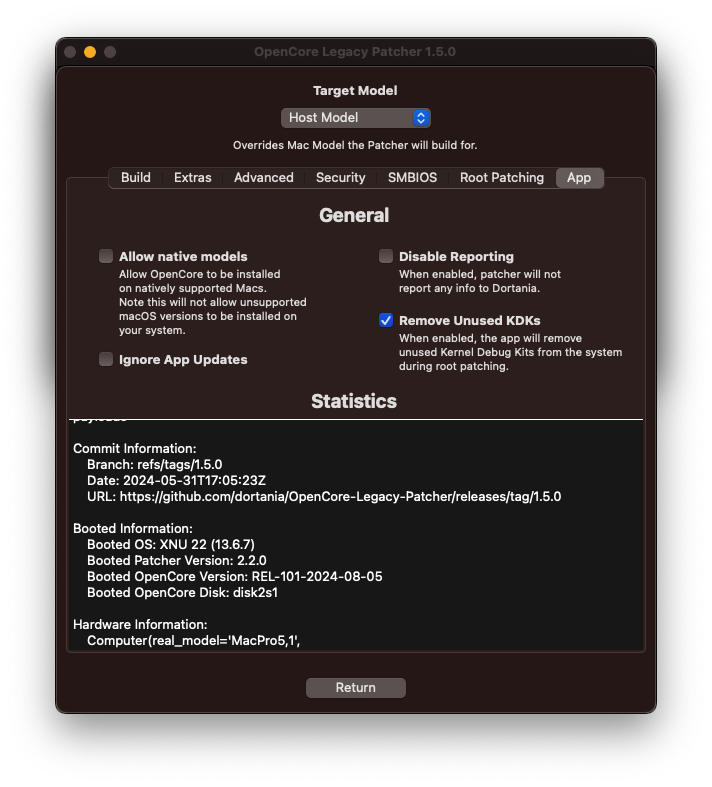Click the 'Hardware Information:' heading text
712x787 pixels.
[x=140, y=624]
